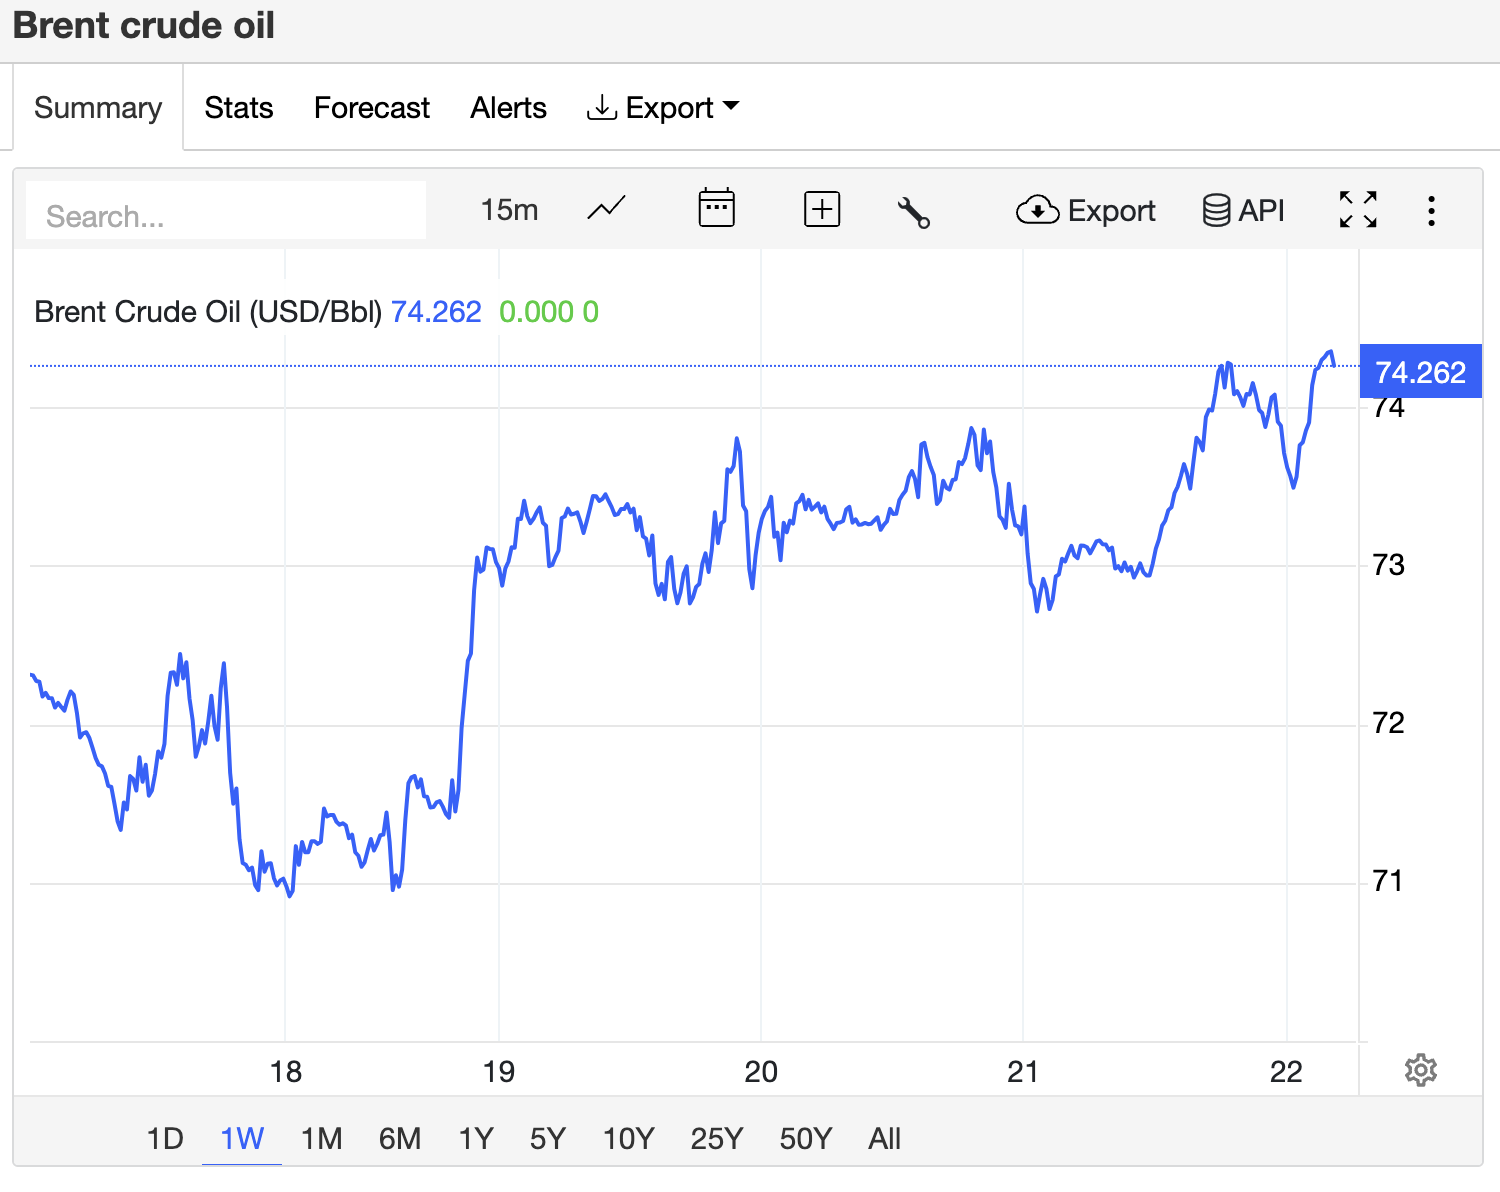Focus the Search input field

[x=226, y=210]
